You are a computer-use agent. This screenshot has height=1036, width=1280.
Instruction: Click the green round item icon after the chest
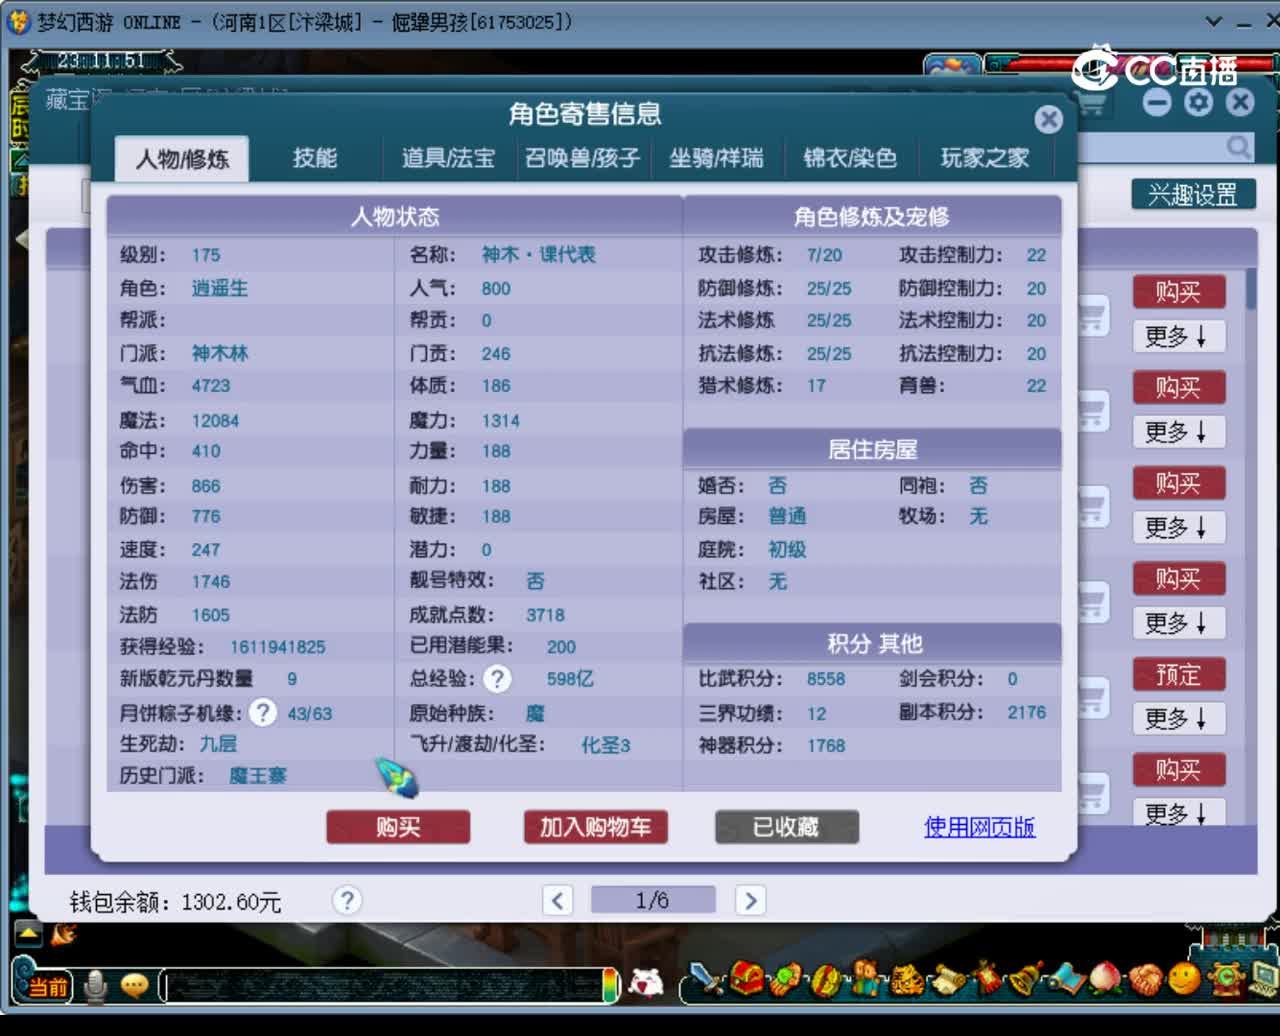click(786, 977)
